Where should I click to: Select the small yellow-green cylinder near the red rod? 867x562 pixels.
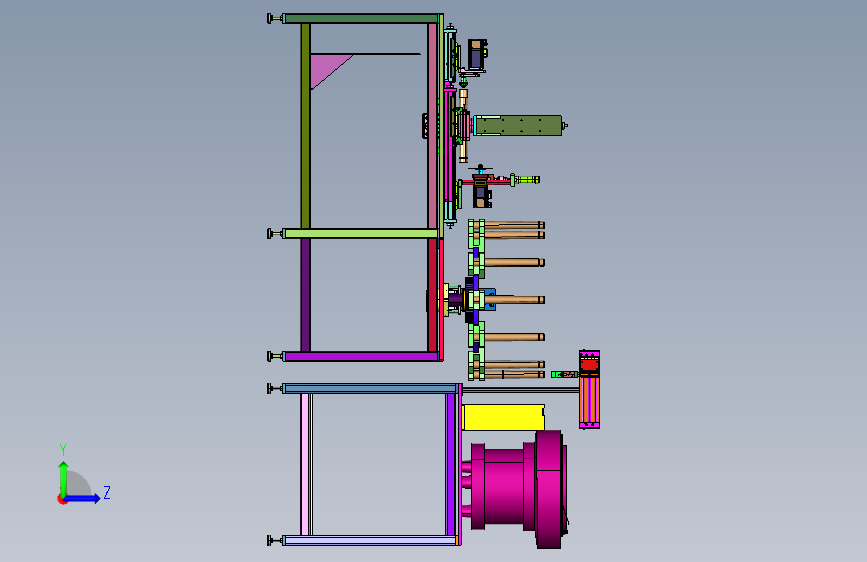coord(525,180)
